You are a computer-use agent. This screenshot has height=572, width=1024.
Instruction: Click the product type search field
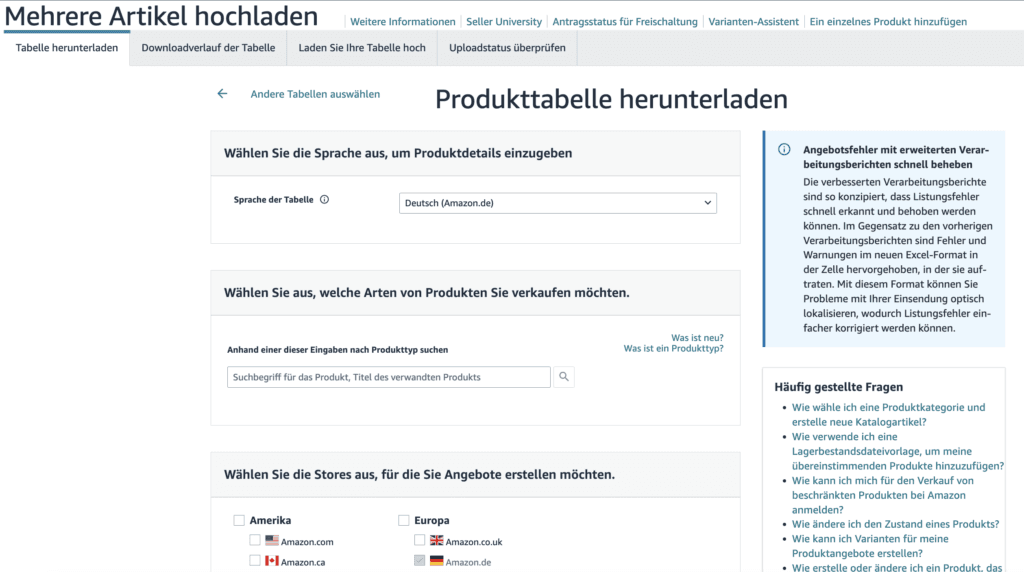pos(388,377)
